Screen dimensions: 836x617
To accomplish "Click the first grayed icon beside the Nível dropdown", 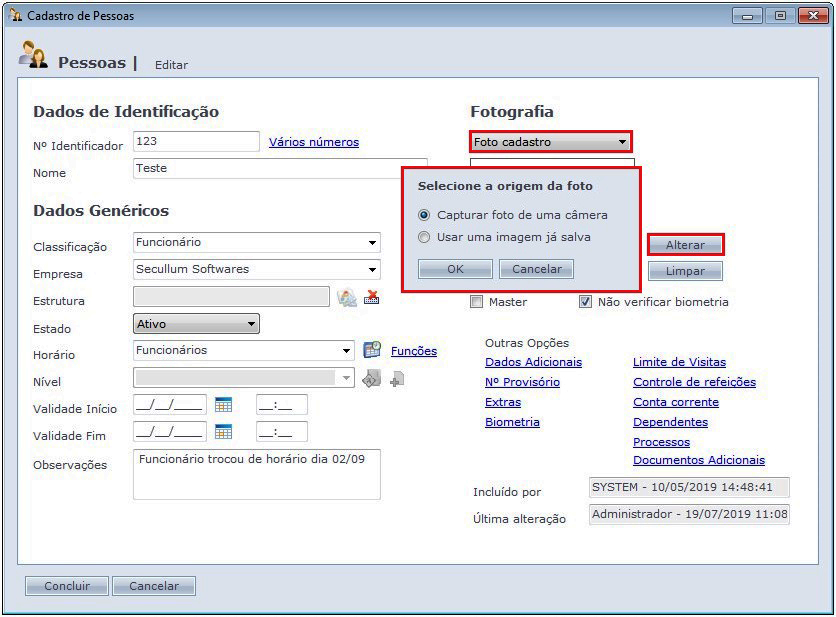I will [372, 378].
